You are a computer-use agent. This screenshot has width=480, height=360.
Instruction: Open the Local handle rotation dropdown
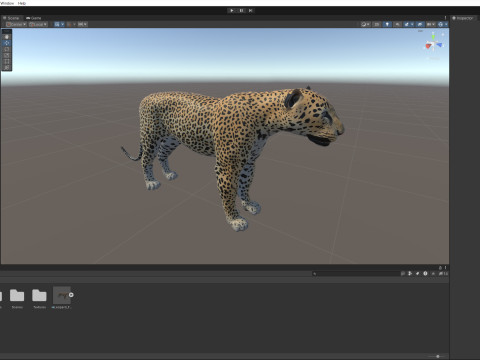click(x=38, y=24)
